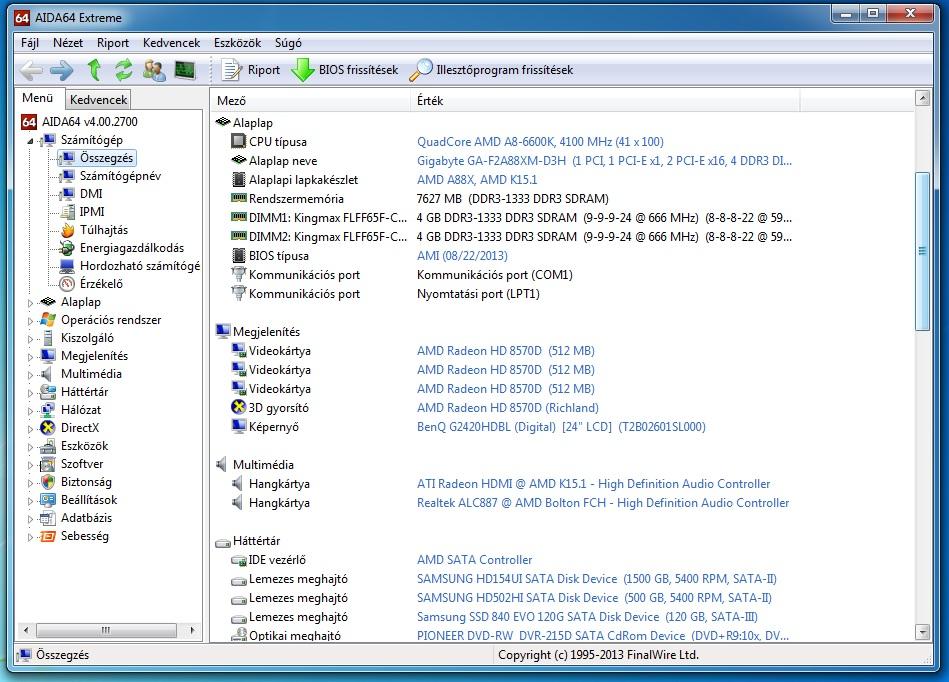Open the Nézet menu
The height and width of the screenshot is (682, 949).
pyautogui.click(x=68, y=43)
